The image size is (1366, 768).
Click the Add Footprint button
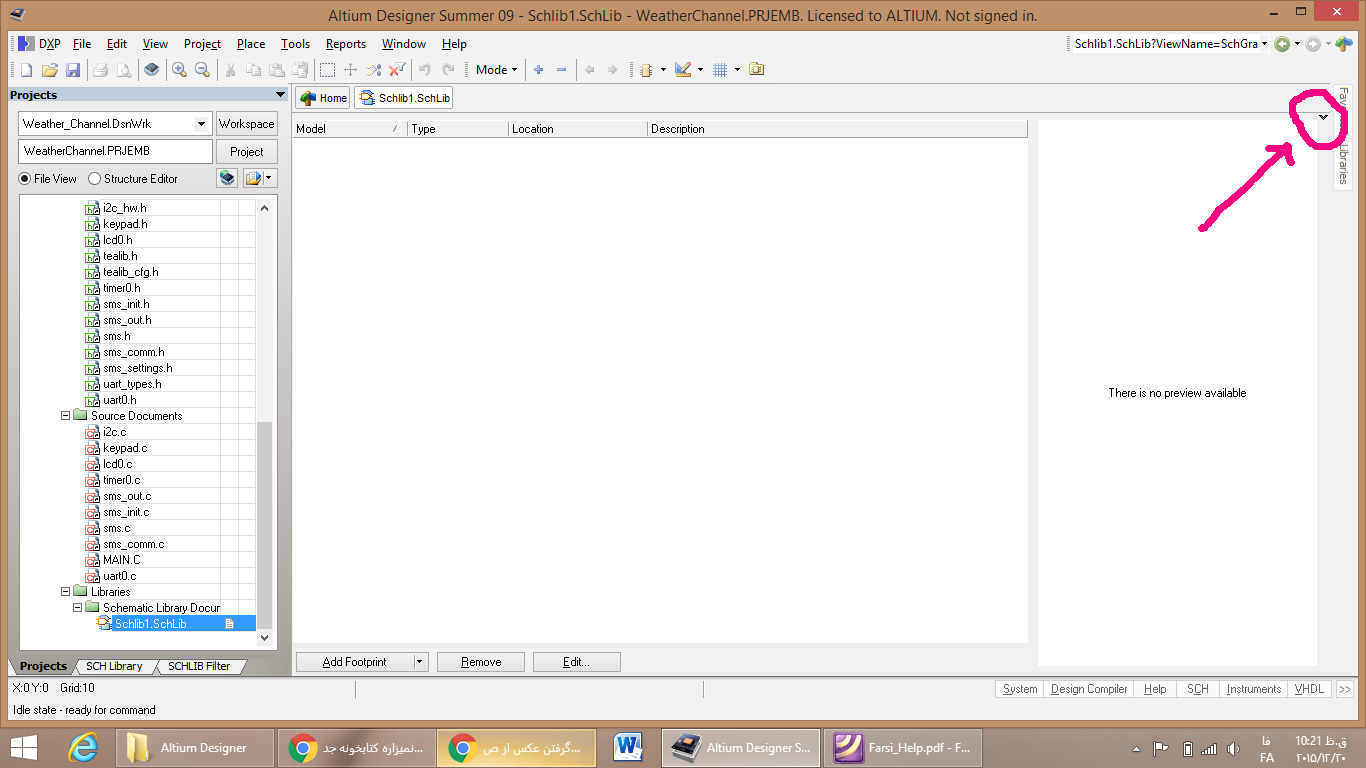(354, 662)
